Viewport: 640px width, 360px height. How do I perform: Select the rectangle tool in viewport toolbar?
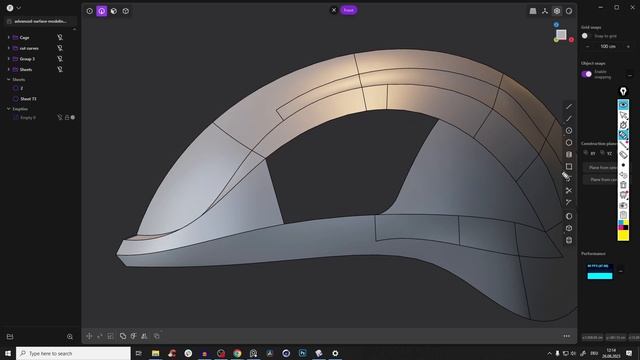coord(569,167)
